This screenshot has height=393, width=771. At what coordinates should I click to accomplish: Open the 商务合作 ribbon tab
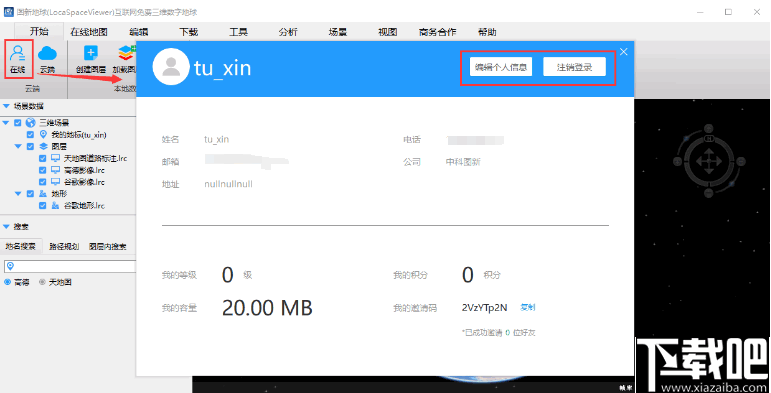[438, 32]
